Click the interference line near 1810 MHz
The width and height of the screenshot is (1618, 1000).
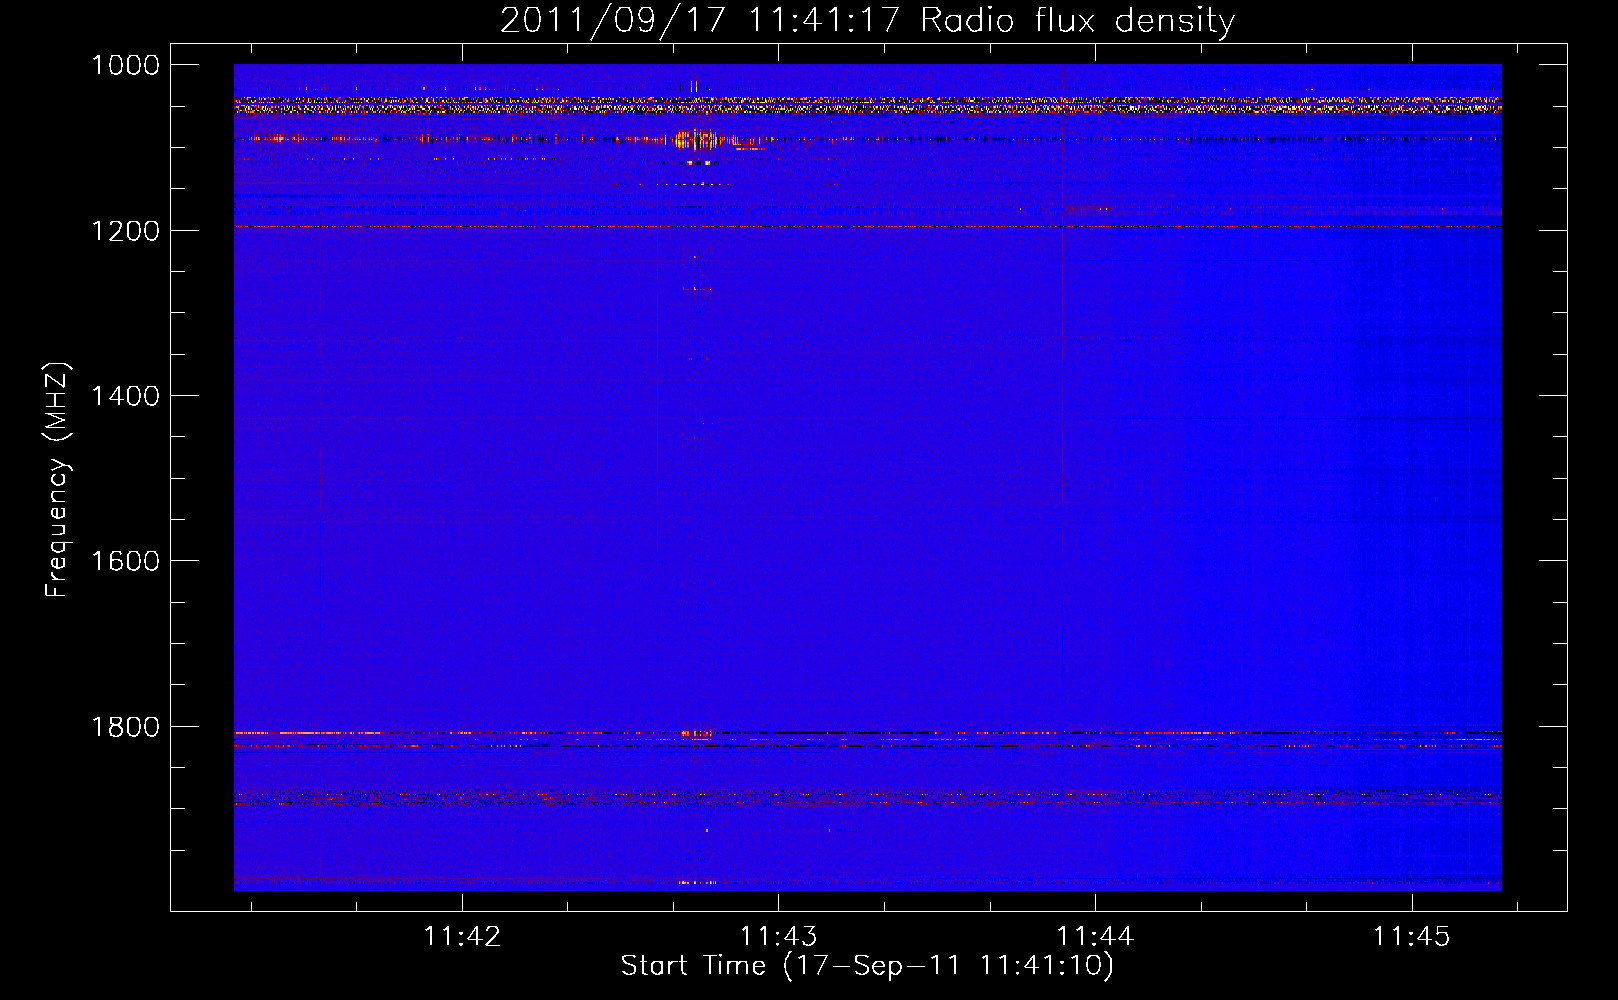click(867, 733)
